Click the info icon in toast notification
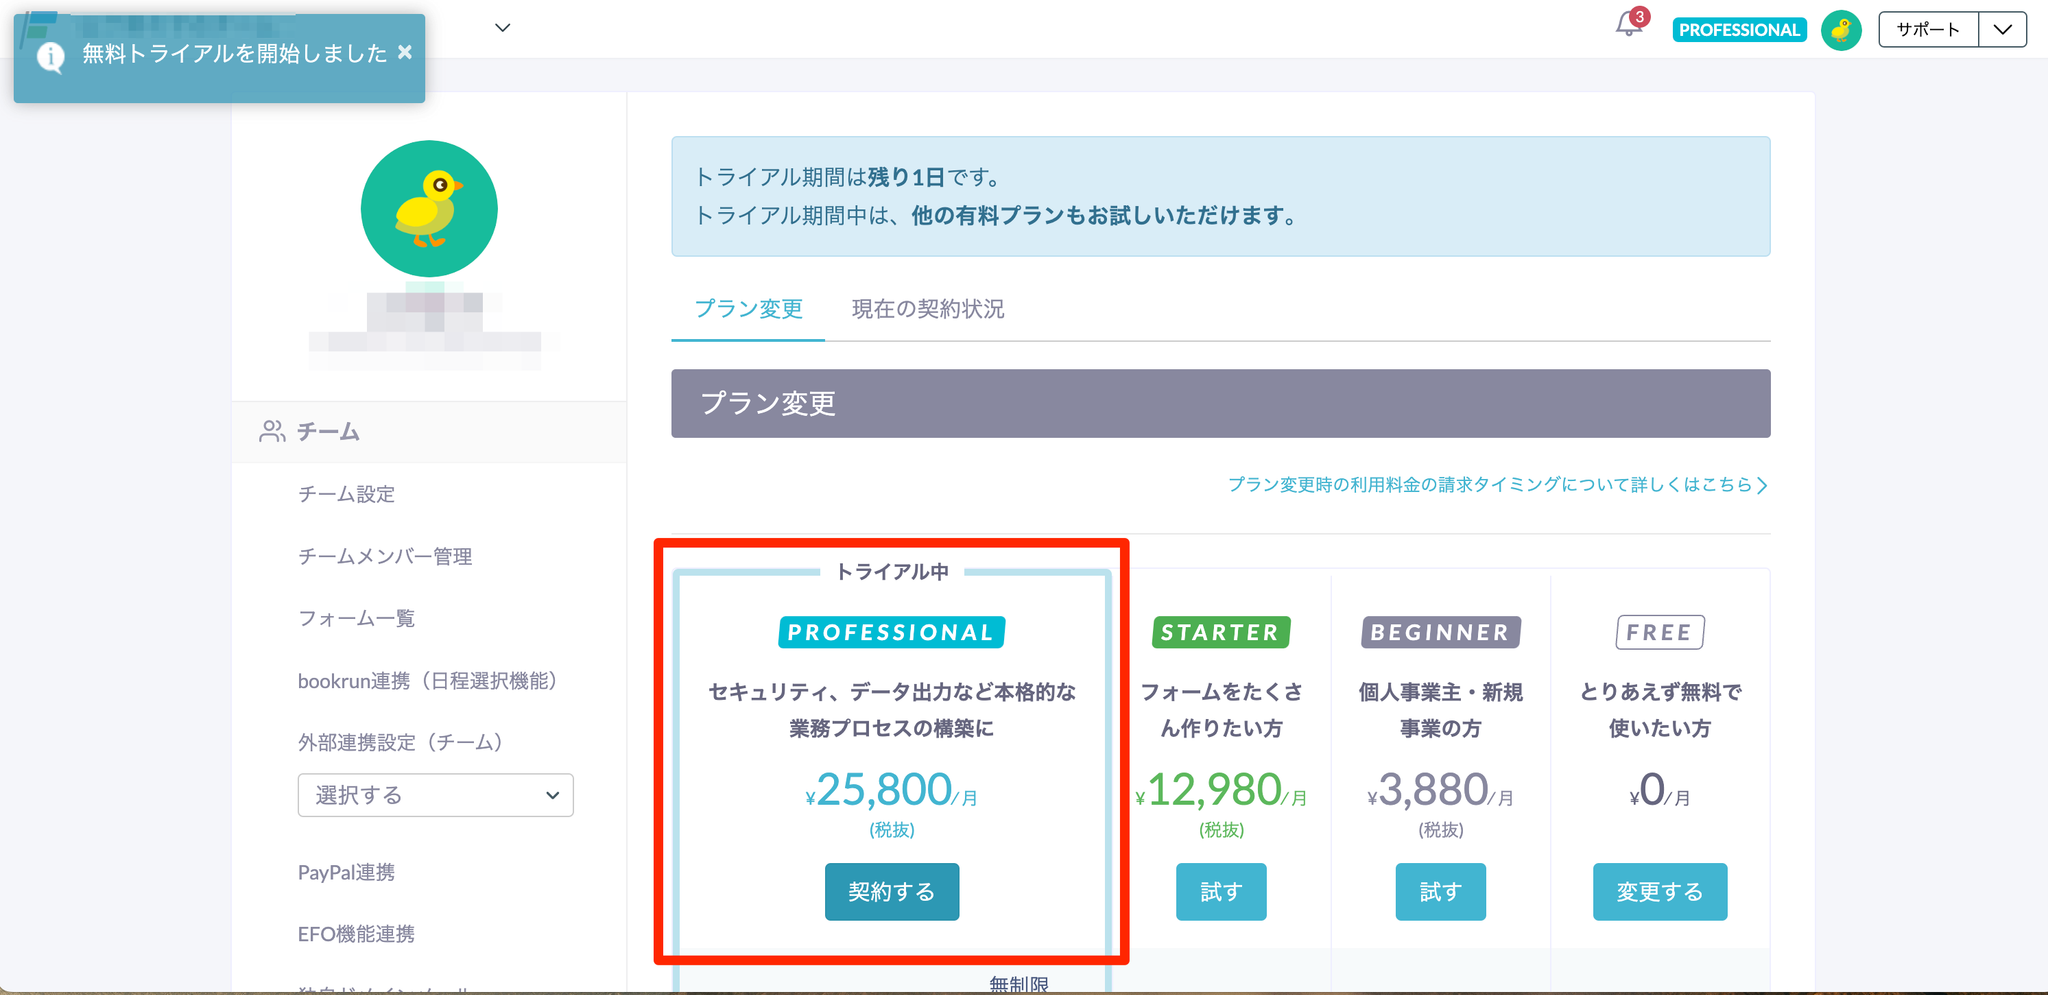Viewport: 2048px width, 995px height. [50, 56]
